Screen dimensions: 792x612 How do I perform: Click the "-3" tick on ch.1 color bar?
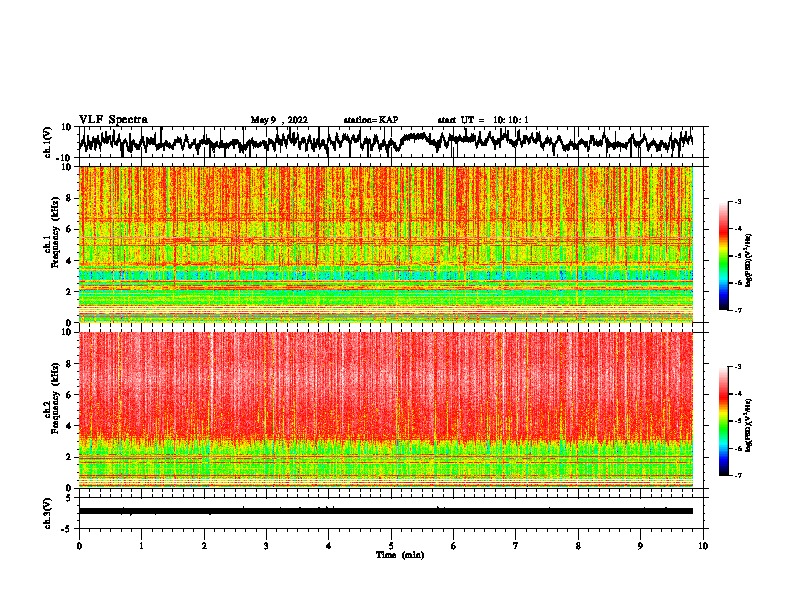point(737,202)
